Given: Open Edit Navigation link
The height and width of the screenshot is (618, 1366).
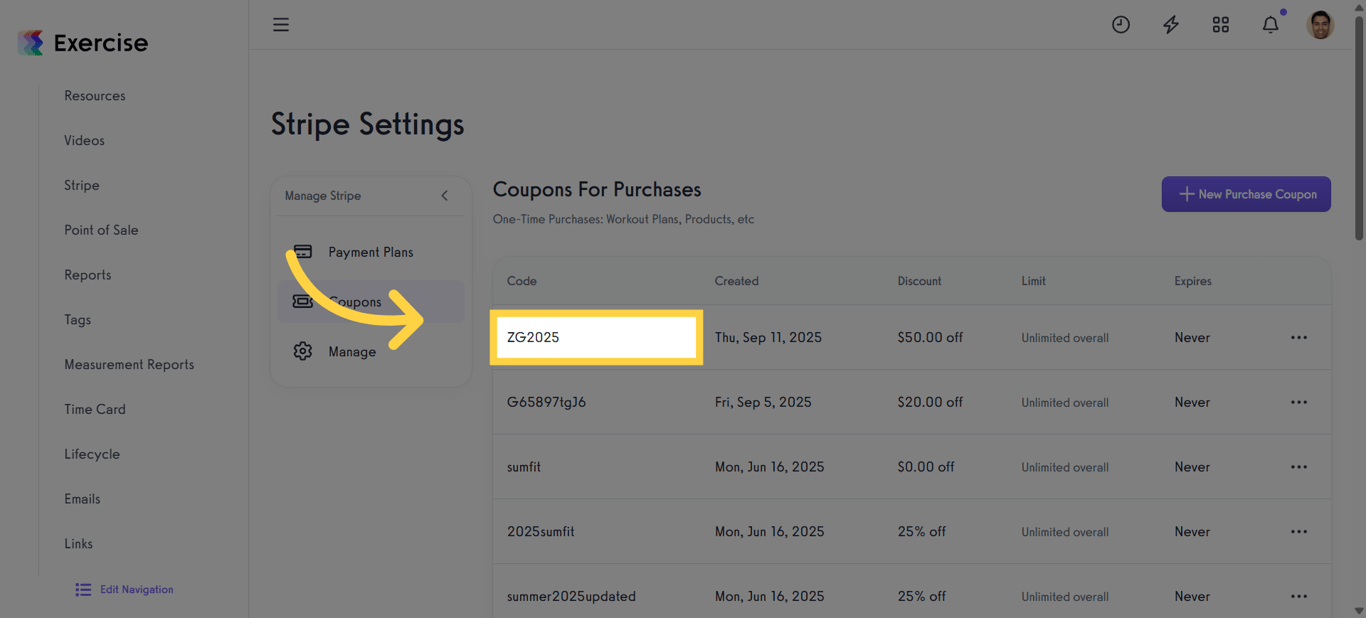Looking at the screenshot, I should point(136,589).
